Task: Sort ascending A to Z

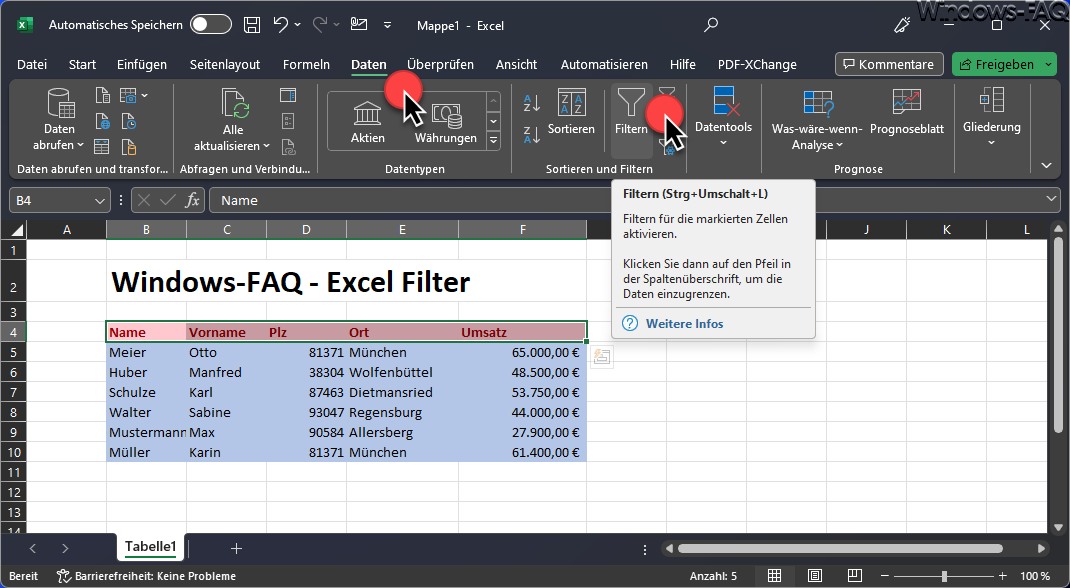Action: tap(532, 103)
